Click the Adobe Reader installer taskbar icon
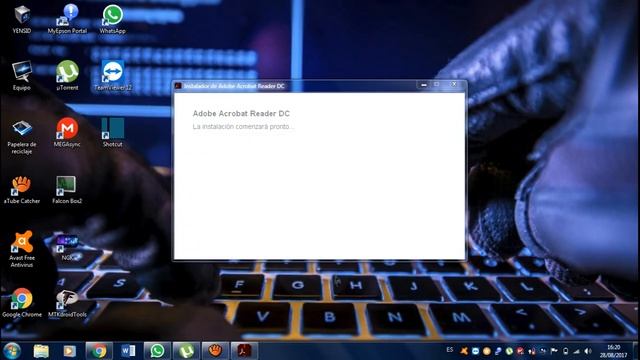This screenshot has height=360, width=640. tap(244, 351)
